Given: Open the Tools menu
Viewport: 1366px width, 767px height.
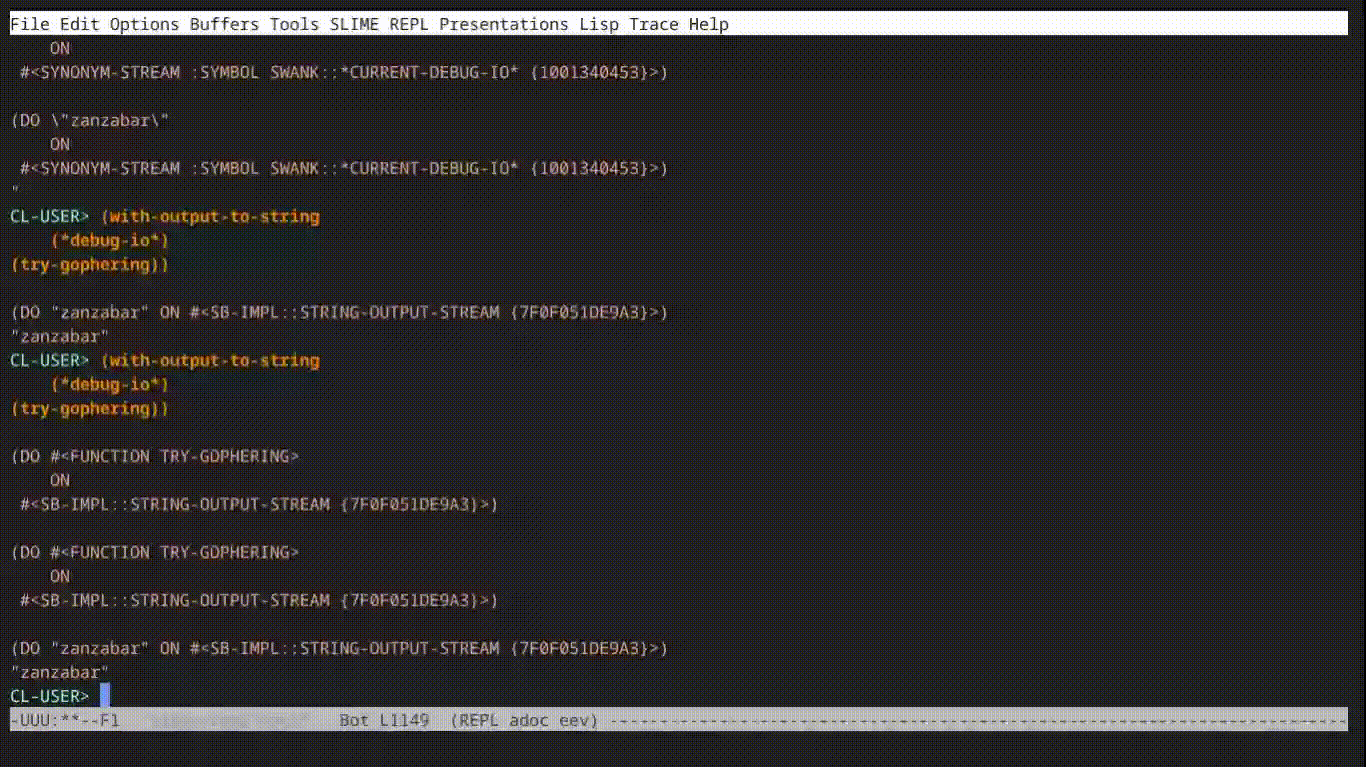Looking at the screenshot, I should pyautogui.click(x=294, y=24).
